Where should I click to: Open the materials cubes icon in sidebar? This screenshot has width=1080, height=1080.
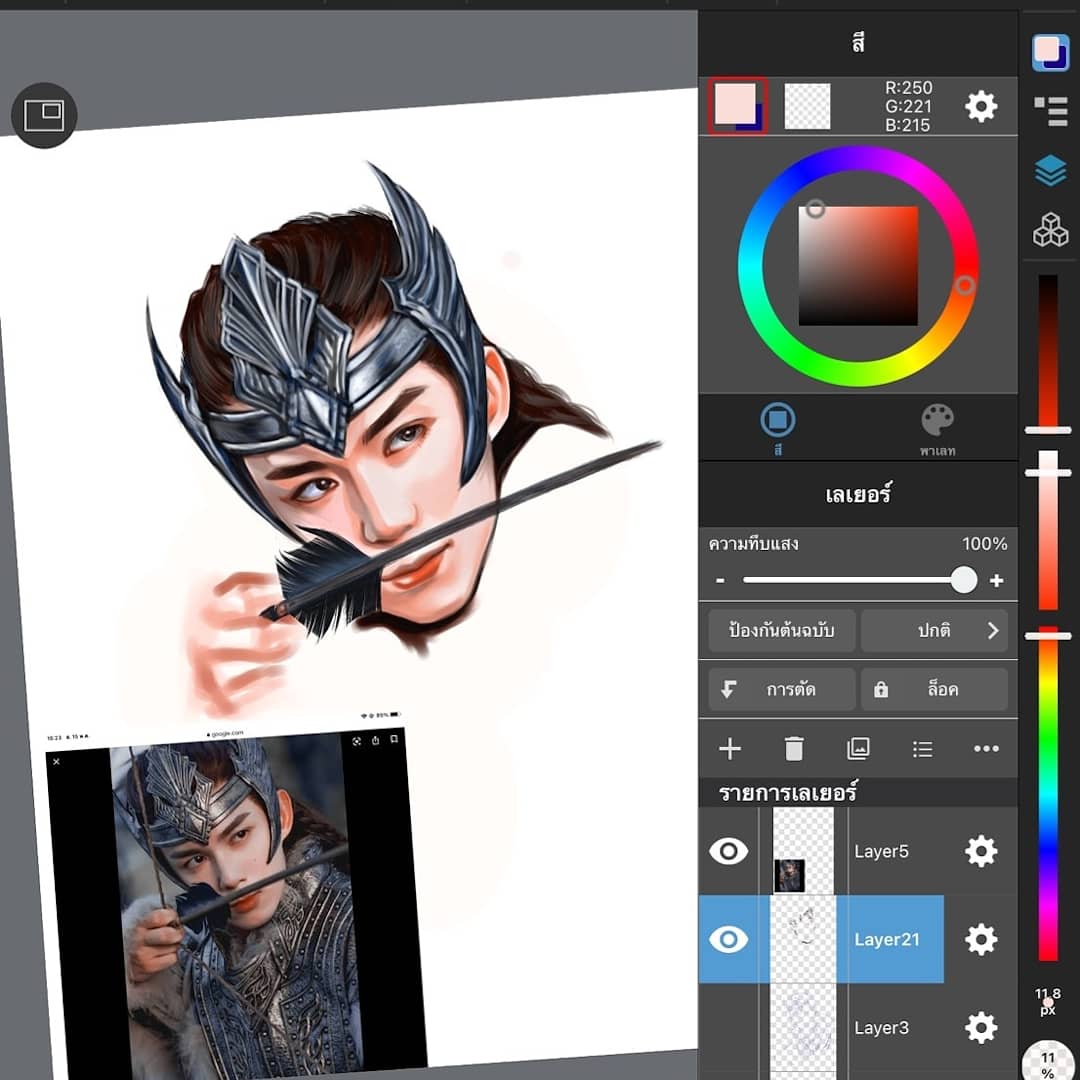coord(1050,229)
